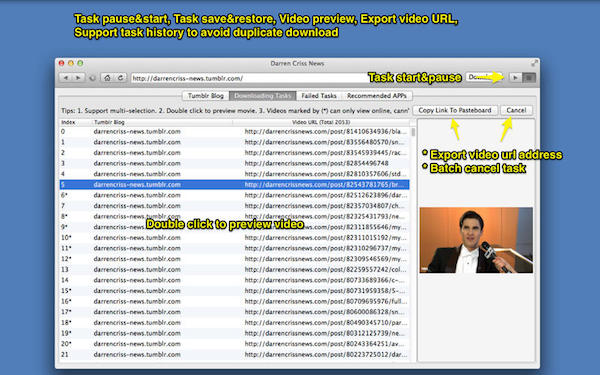Toggle fullscreen using the title bar corner icon
The width and height of the screenshot is (600, 375).
coord(534,63)
